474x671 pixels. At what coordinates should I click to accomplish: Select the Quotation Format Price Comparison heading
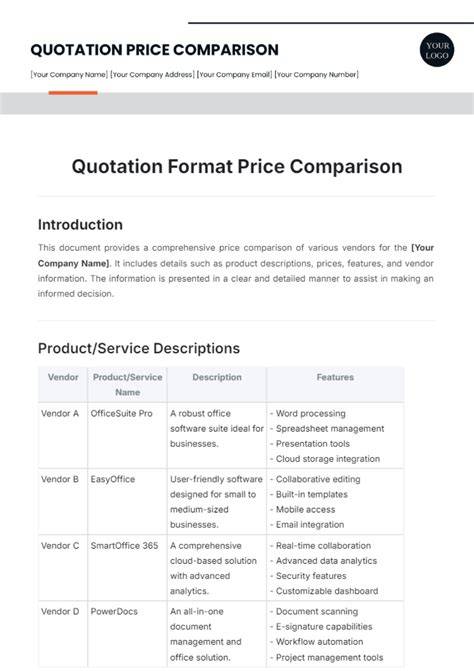tap(237, 166)
